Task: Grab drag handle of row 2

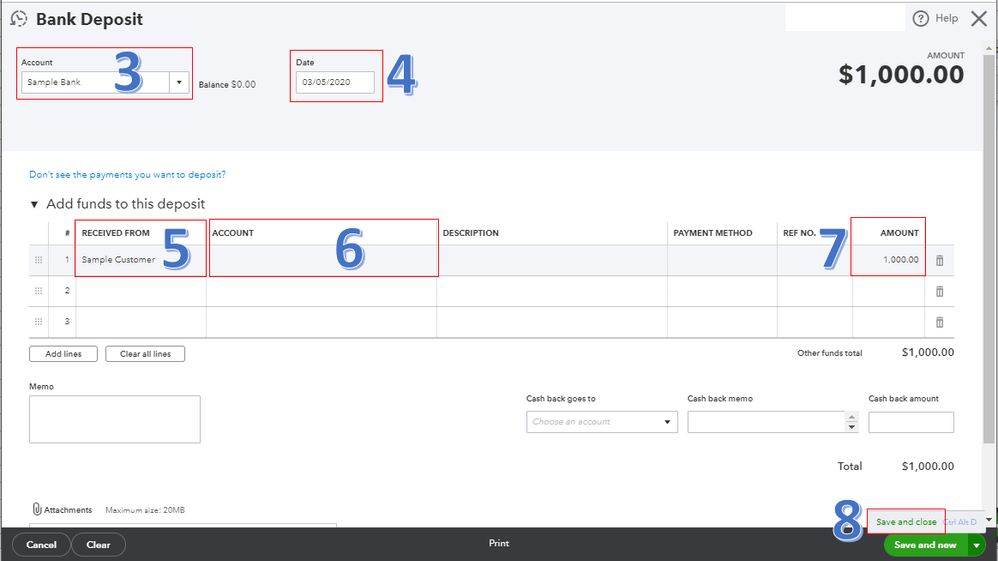Action: [39, 290]
